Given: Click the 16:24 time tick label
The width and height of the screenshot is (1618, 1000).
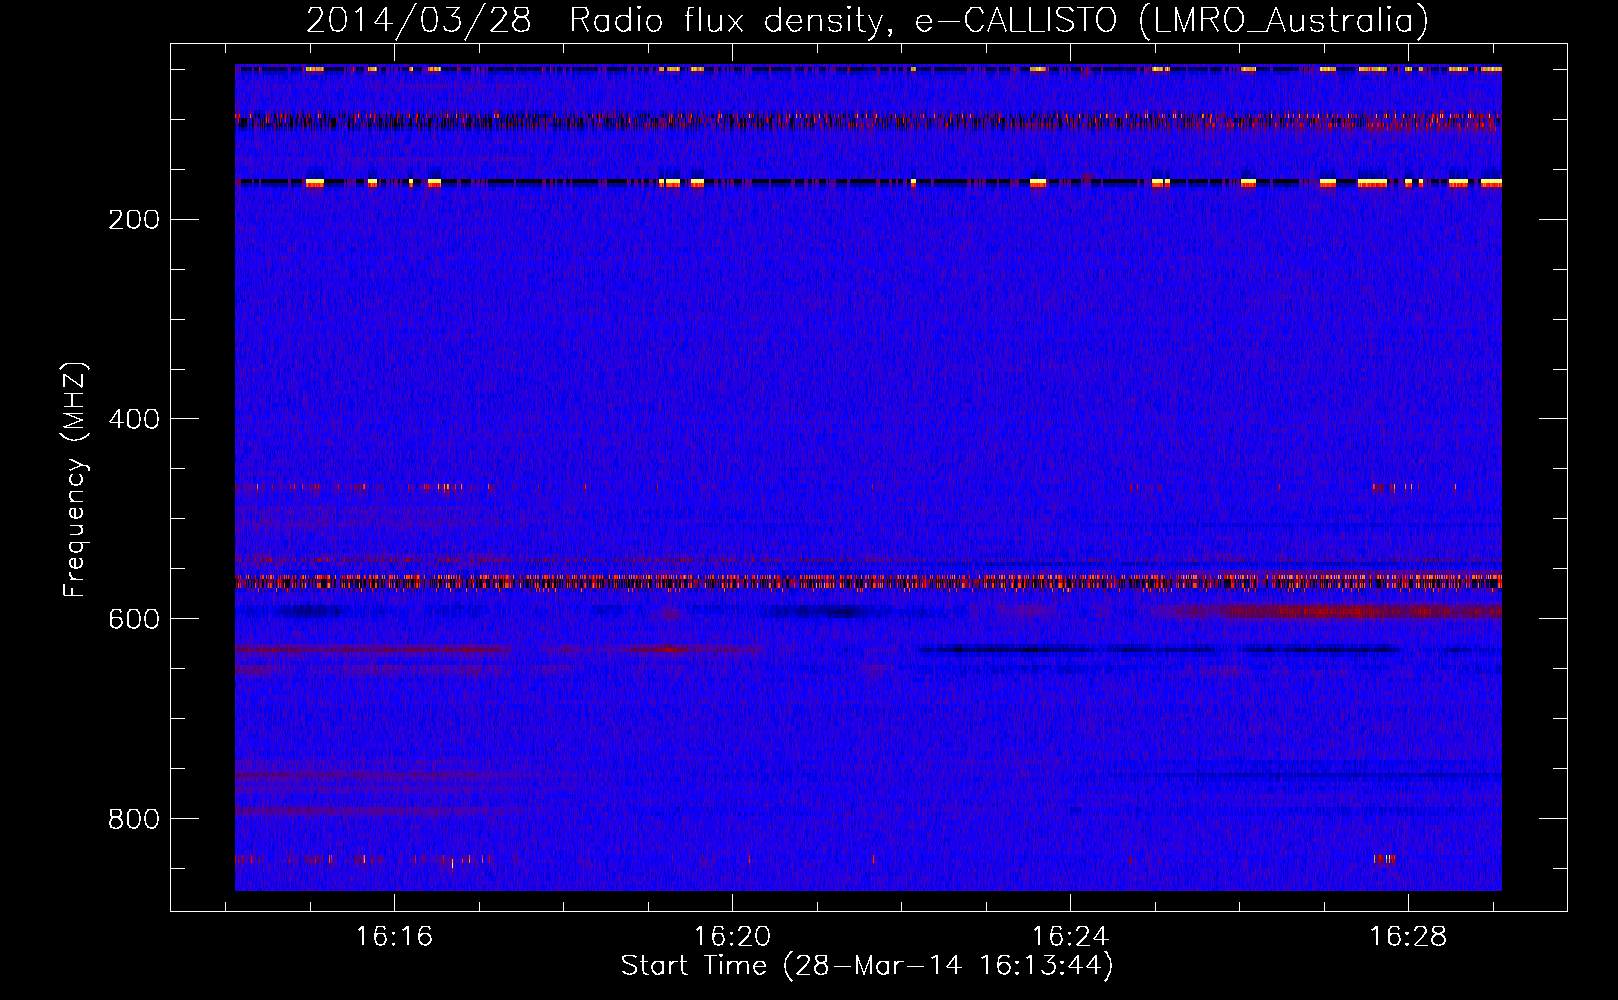Looking at the screenshot, I should [x=1070, y=936].
